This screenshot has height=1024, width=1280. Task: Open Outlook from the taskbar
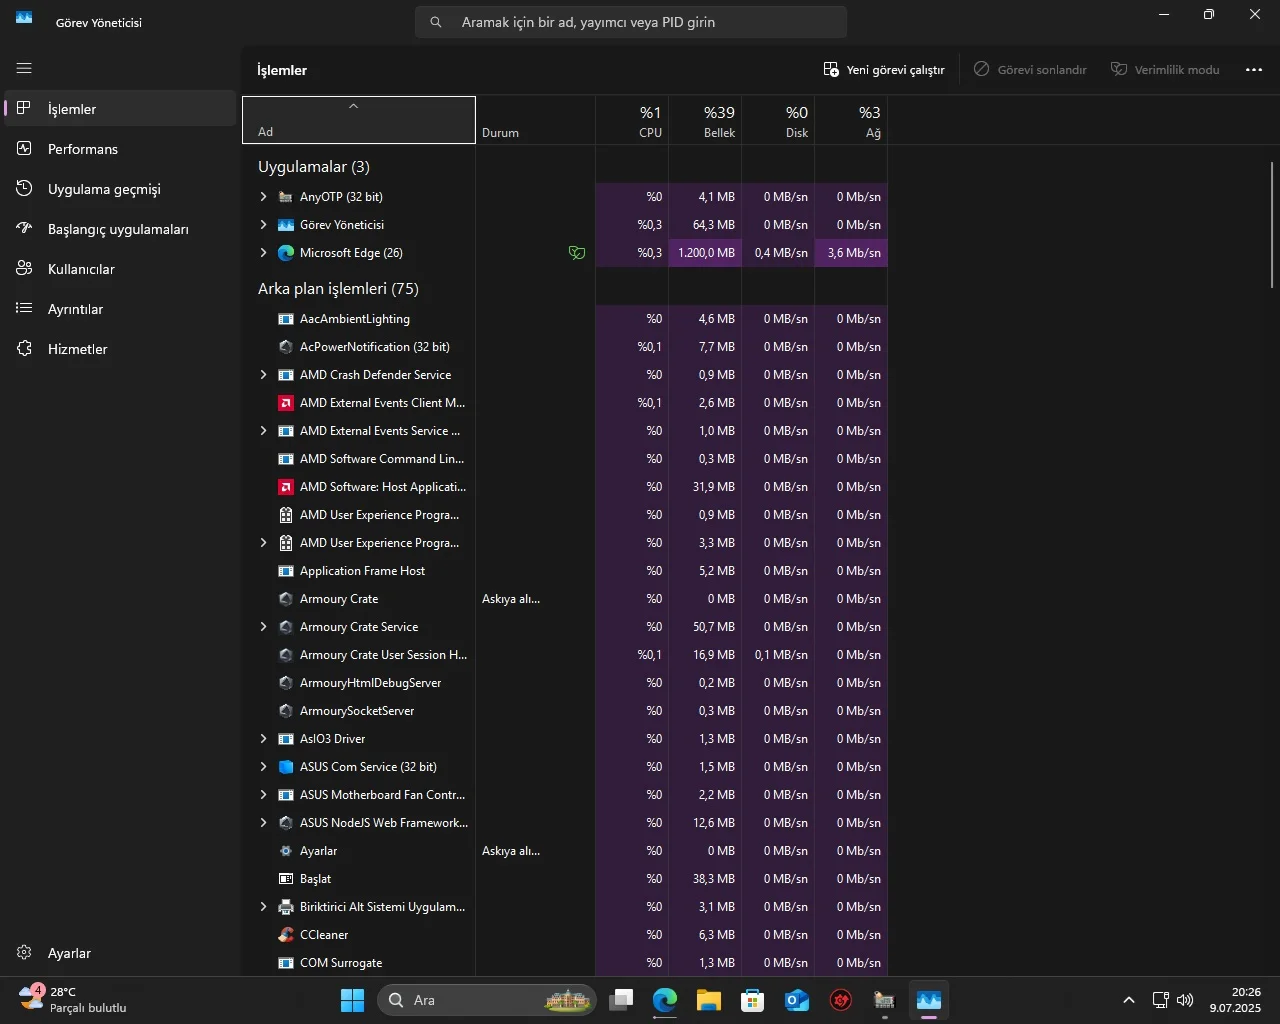click(797, 1000)
